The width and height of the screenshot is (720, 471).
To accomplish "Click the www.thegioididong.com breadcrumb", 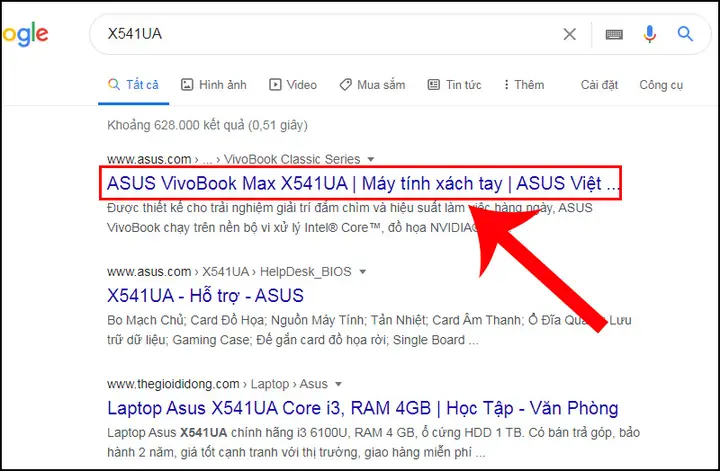I will [217, 384].
